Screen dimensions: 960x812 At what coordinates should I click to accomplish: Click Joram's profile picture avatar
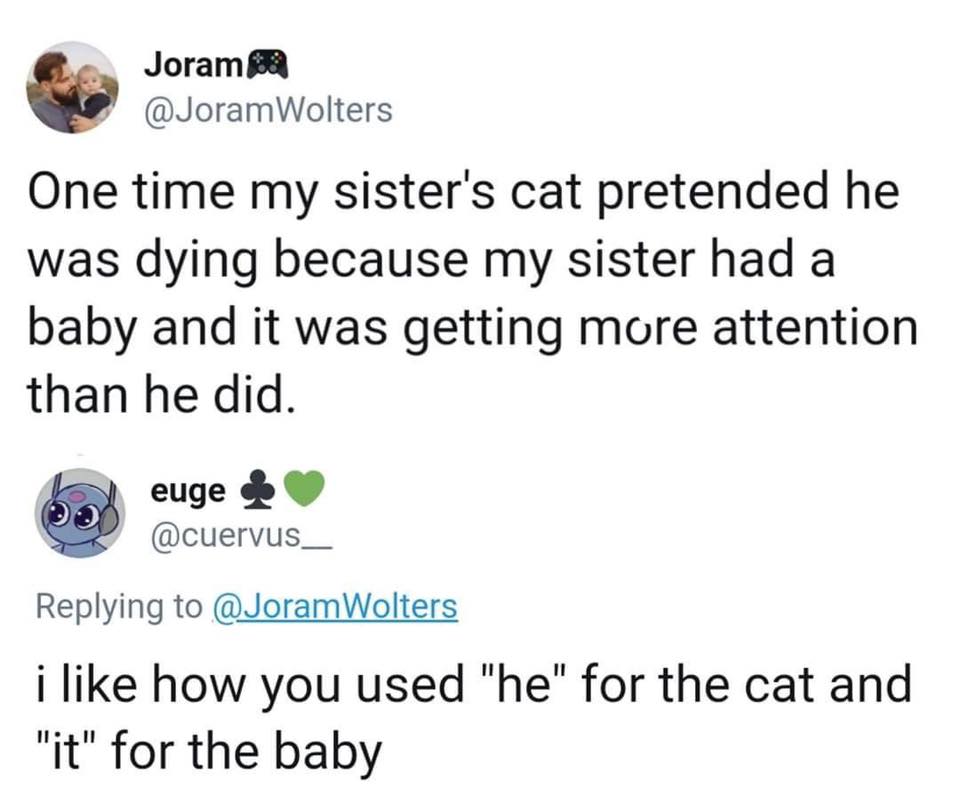(72, 87)
